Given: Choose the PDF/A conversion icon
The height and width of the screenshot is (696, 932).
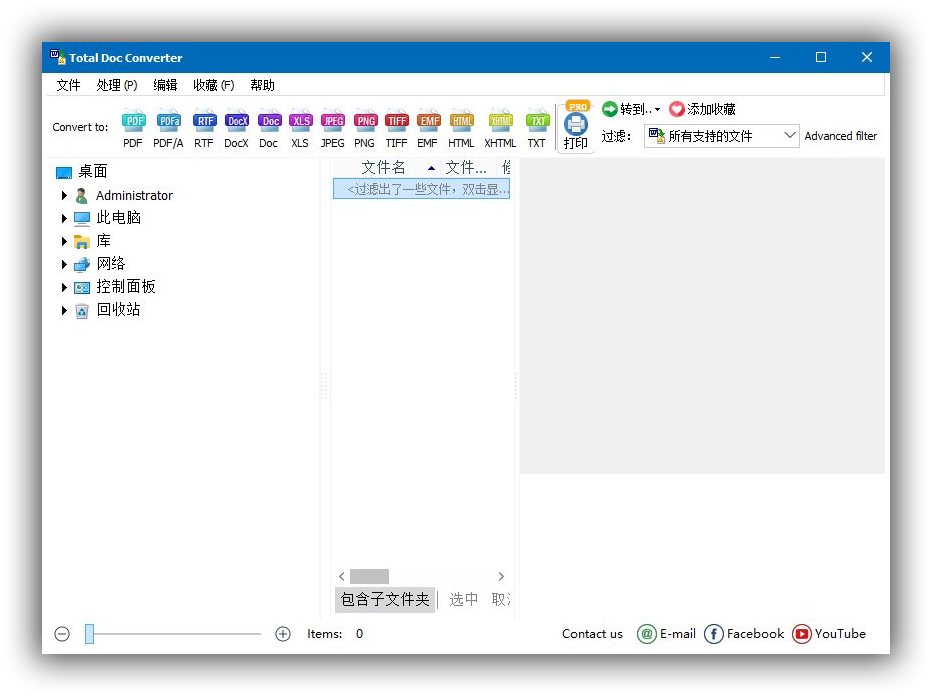Looking at the screenshot, I should 168,128.
